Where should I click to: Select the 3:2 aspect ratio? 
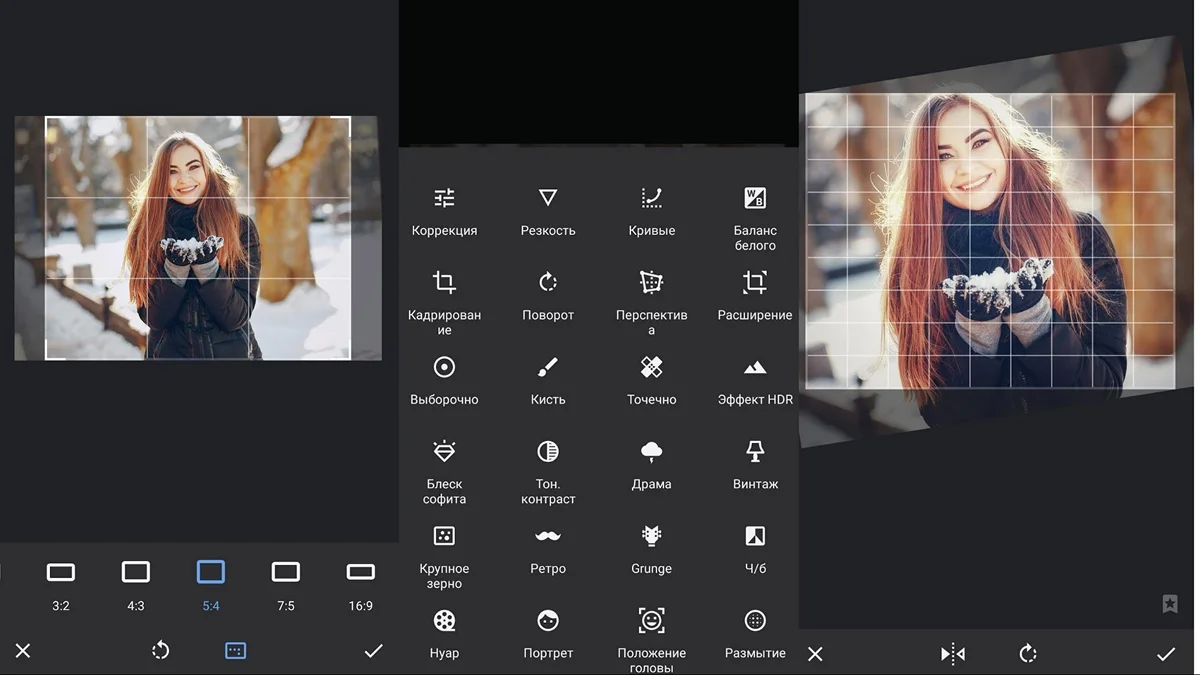tap(61, 586)
